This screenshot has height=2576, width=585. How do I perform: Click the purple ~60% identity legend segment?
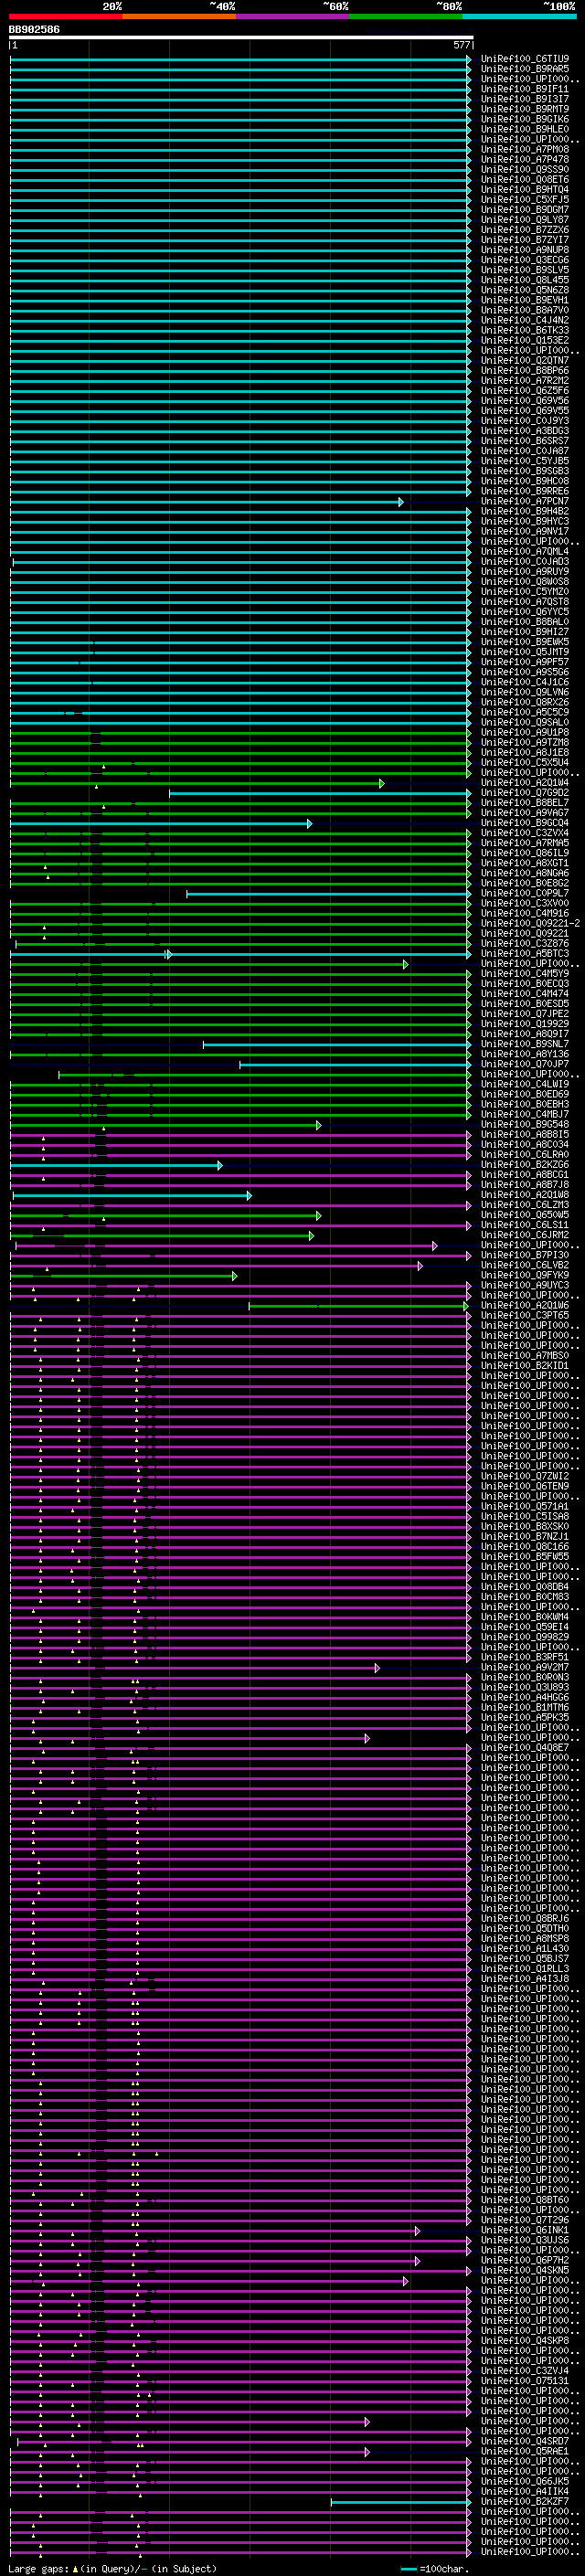pyautogui.click(x=293, y=16)
